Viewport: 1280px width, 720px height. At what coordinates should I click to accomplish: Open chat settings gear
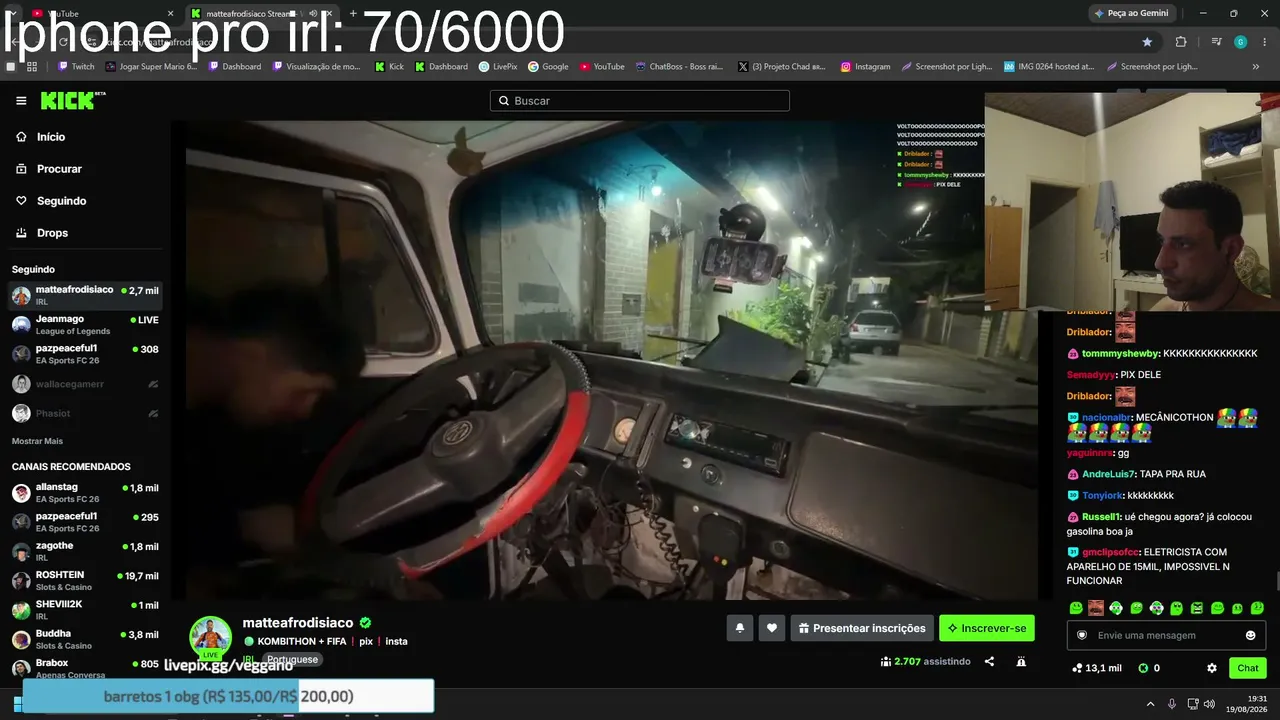[1212, 668]
